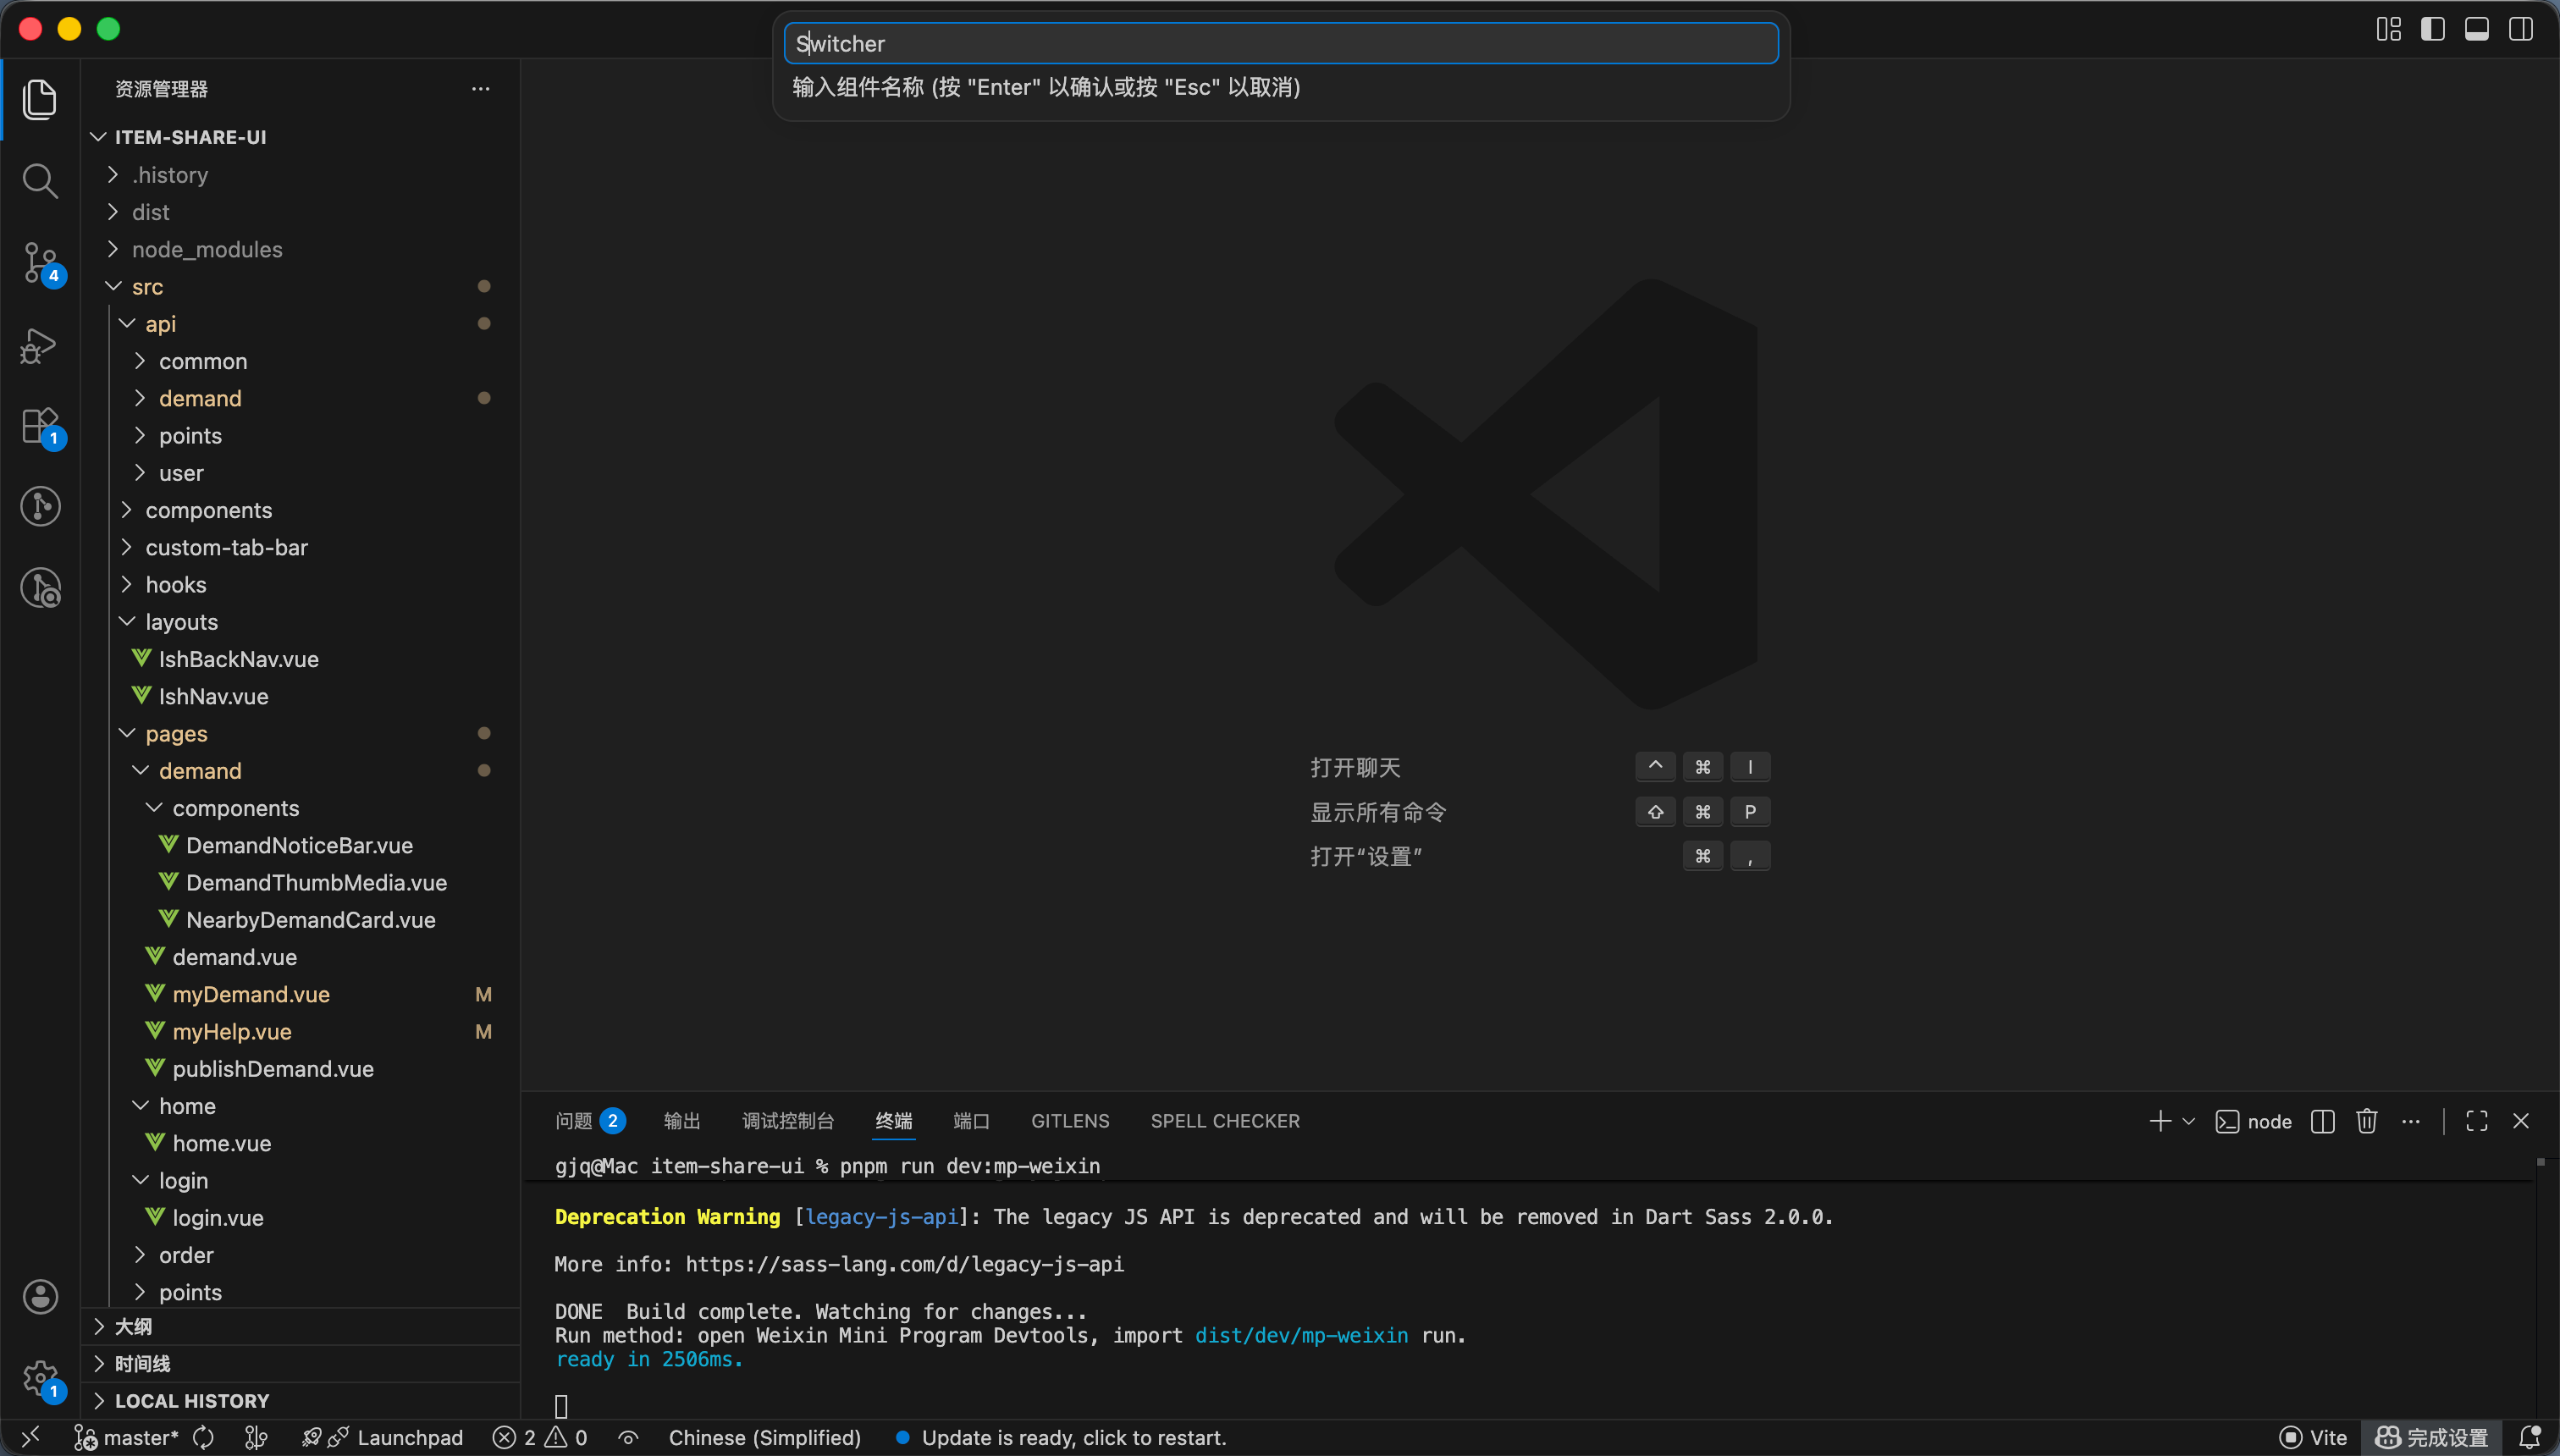
Task: Open Source Control view with badge 4
Action: 40,263
